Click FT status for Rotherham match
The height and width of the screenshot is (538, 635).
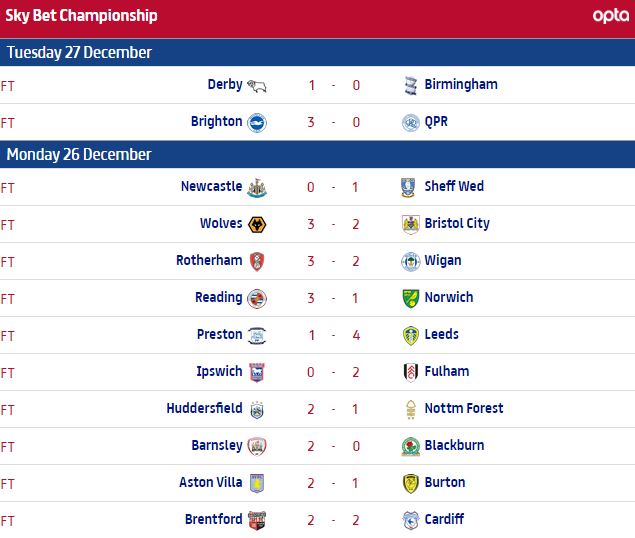click(x=8, y=262)
